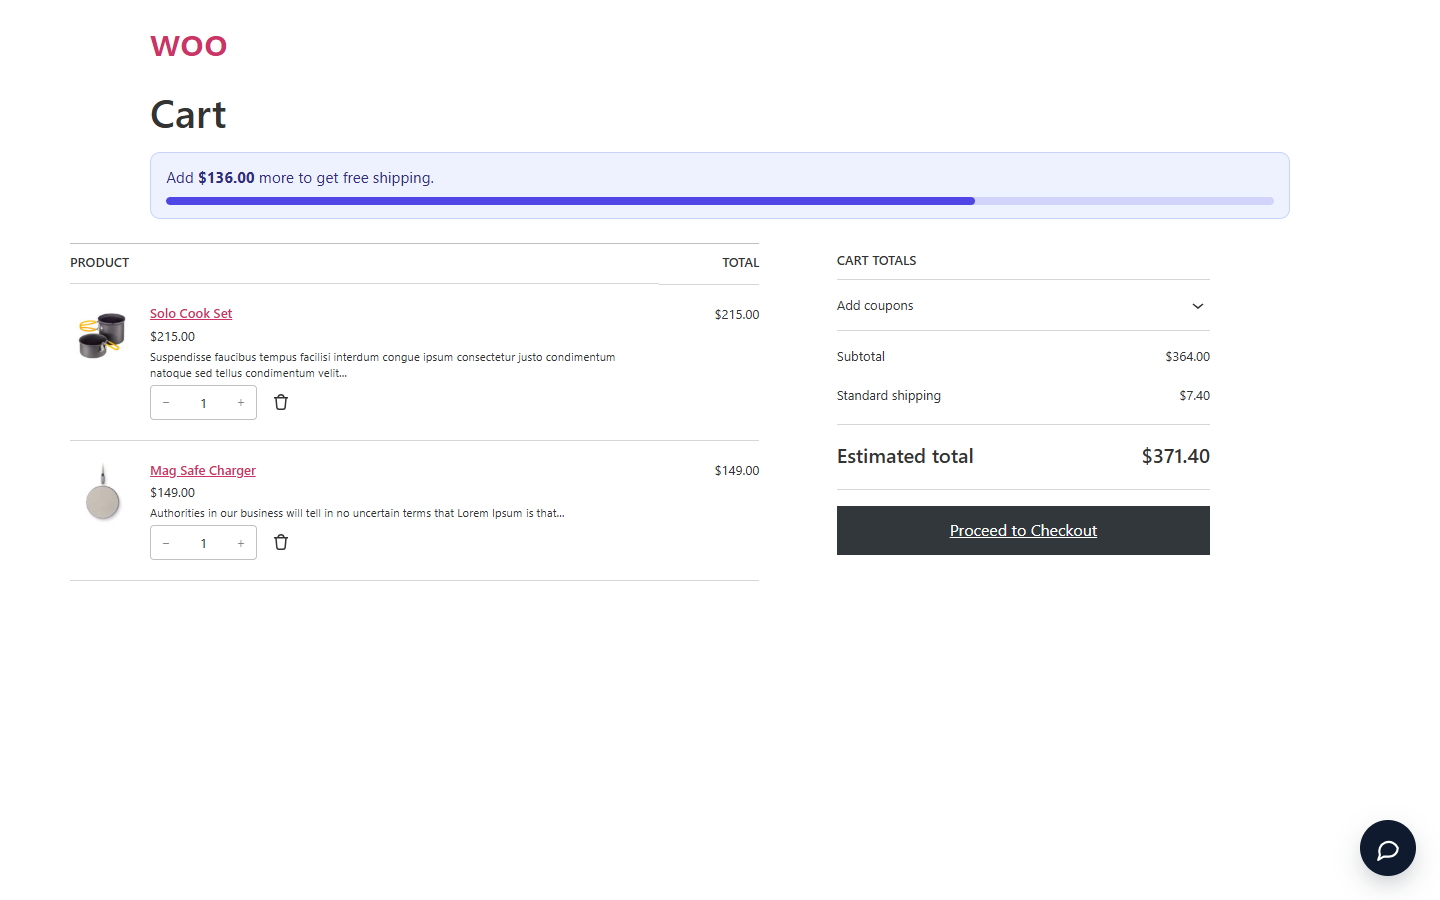This screenshot has width=1440, height=900.
Task: Click the PRODUCT column header
Action: coord(100,263)
